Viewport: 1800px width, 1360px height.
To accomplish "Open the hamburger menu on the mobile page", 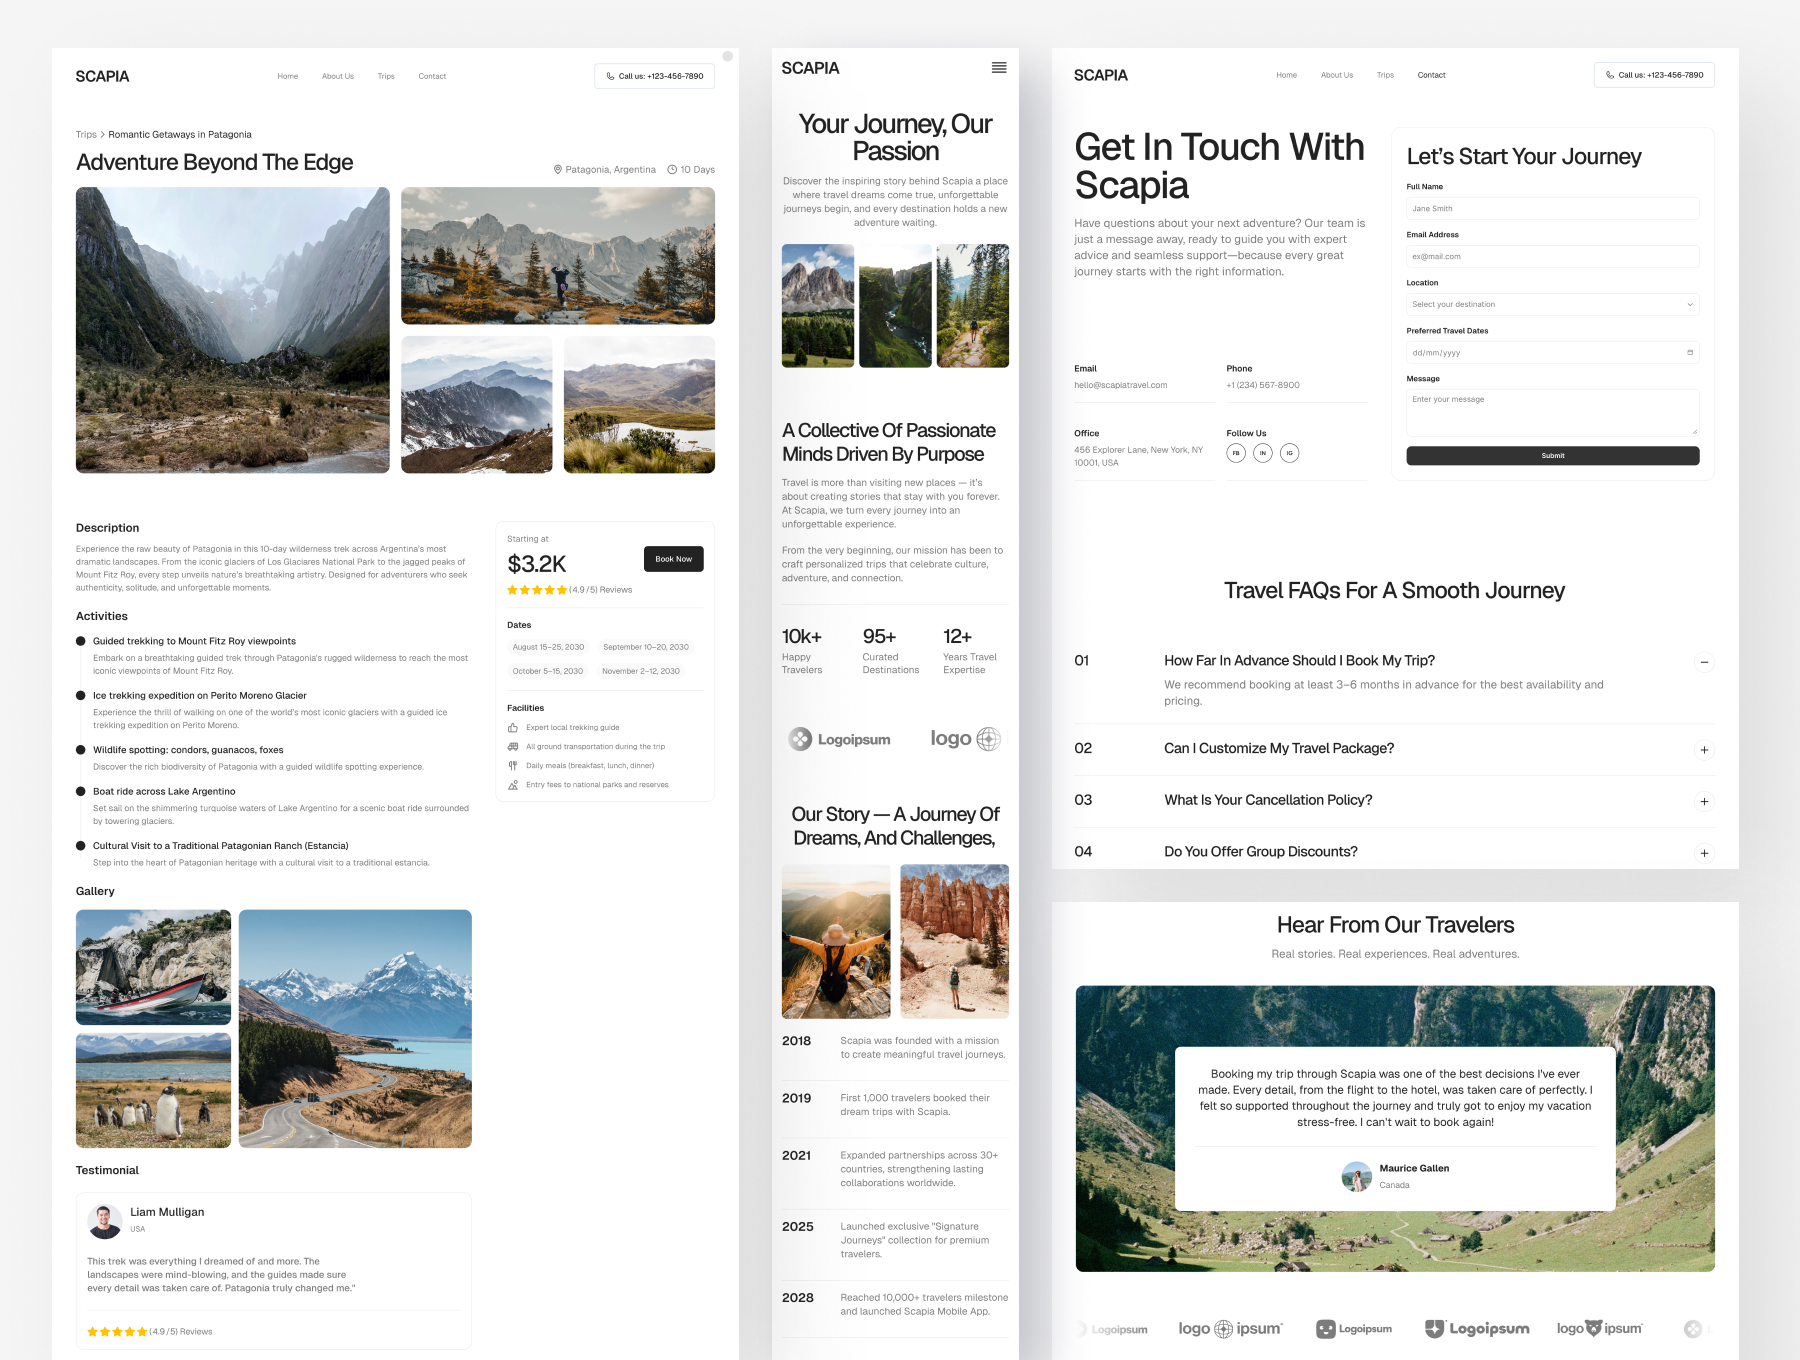I will 999,68.
